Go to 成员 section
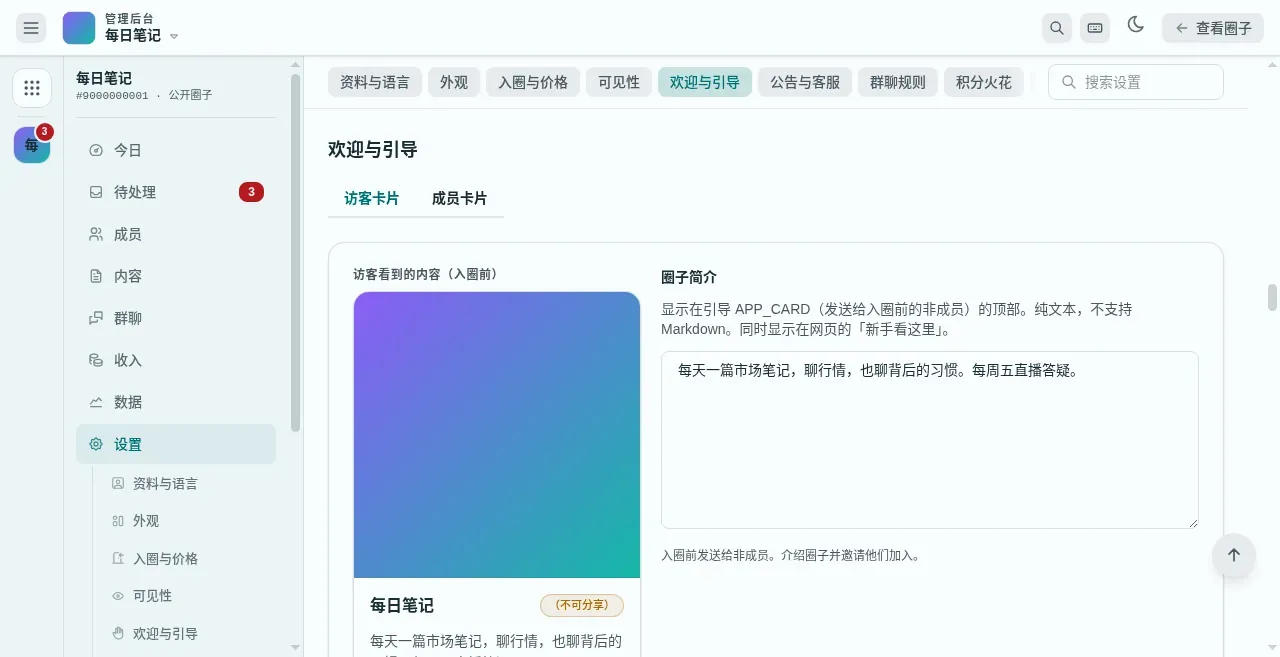Screen dimensions: 1280x657 tap(176, 234)
